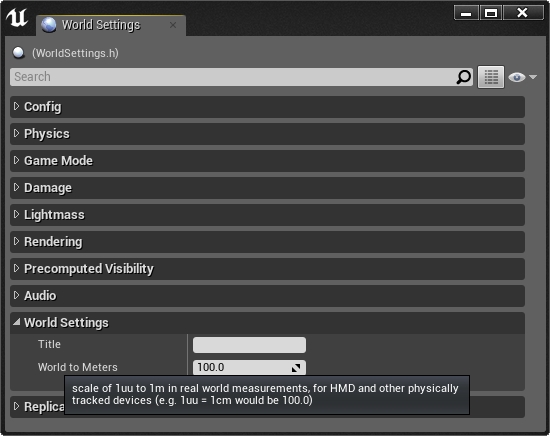Expand the Config category
Viewport: 550px width, 436px height.
[x=267, y=107]
